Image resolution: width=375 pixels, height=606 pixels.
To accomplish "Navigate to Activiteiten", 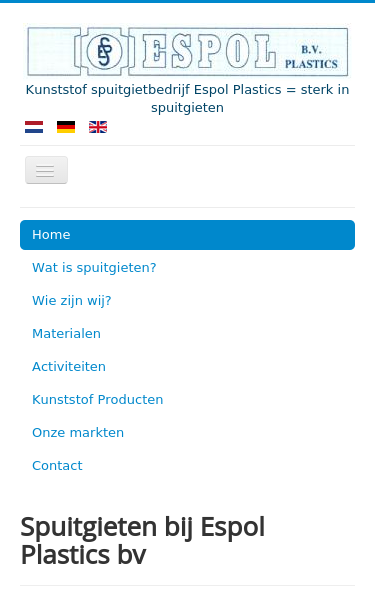I will click(69, 367).
